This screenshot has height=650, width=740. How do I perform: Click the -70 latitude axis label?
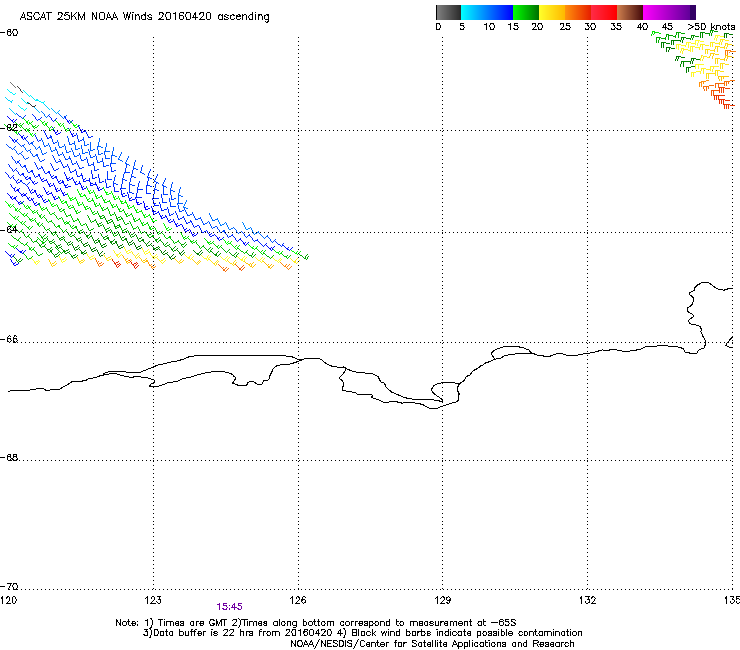9,586
